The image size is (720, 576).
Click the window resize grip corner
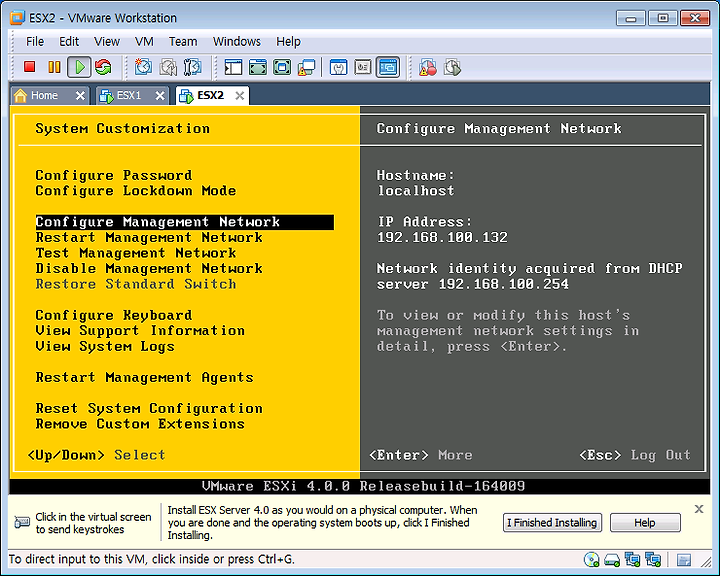point(706,561)
